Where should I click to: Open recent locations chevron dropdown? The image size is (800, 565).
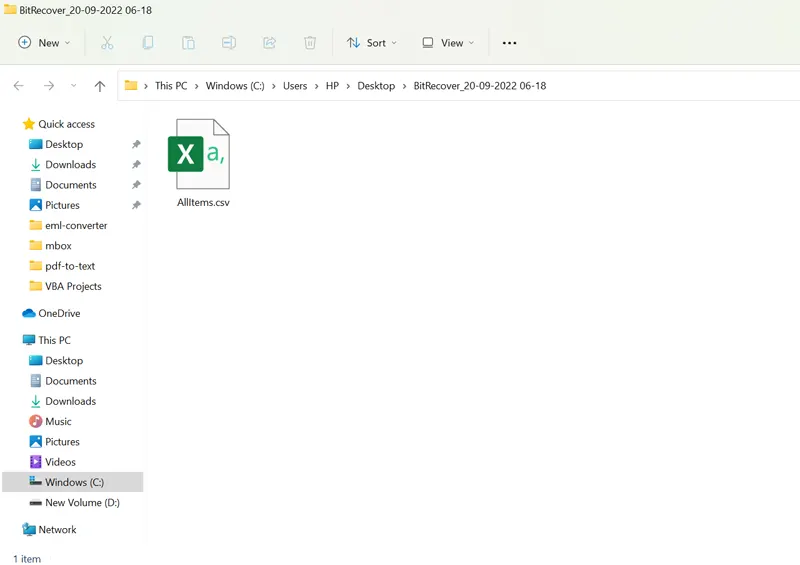coord(73,86)
